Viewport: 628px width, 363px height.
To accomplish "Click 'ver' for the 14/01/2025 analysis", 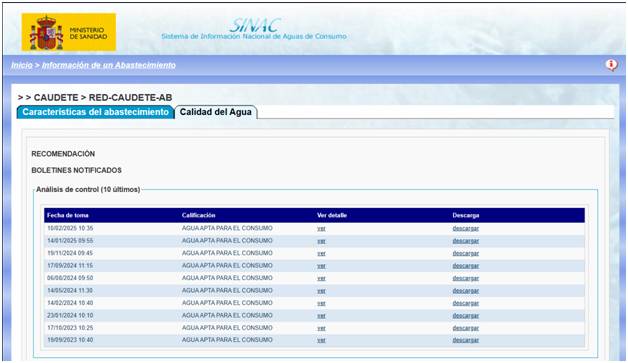I will point(321,241).
